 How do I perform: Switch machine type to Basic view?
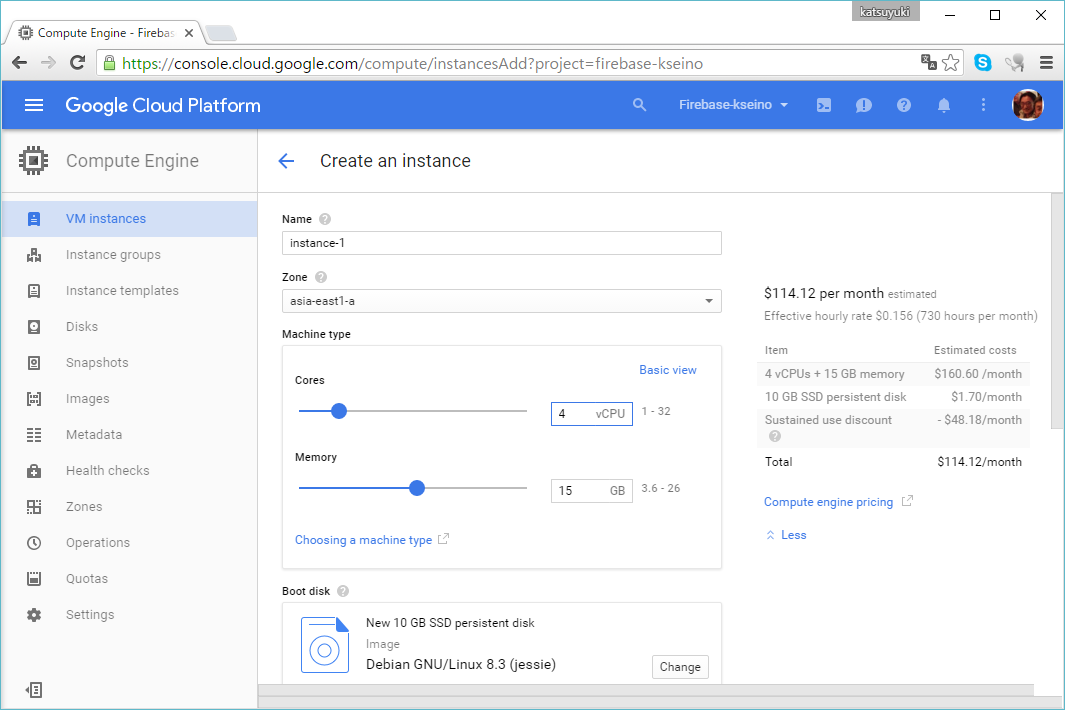point(668,370)
